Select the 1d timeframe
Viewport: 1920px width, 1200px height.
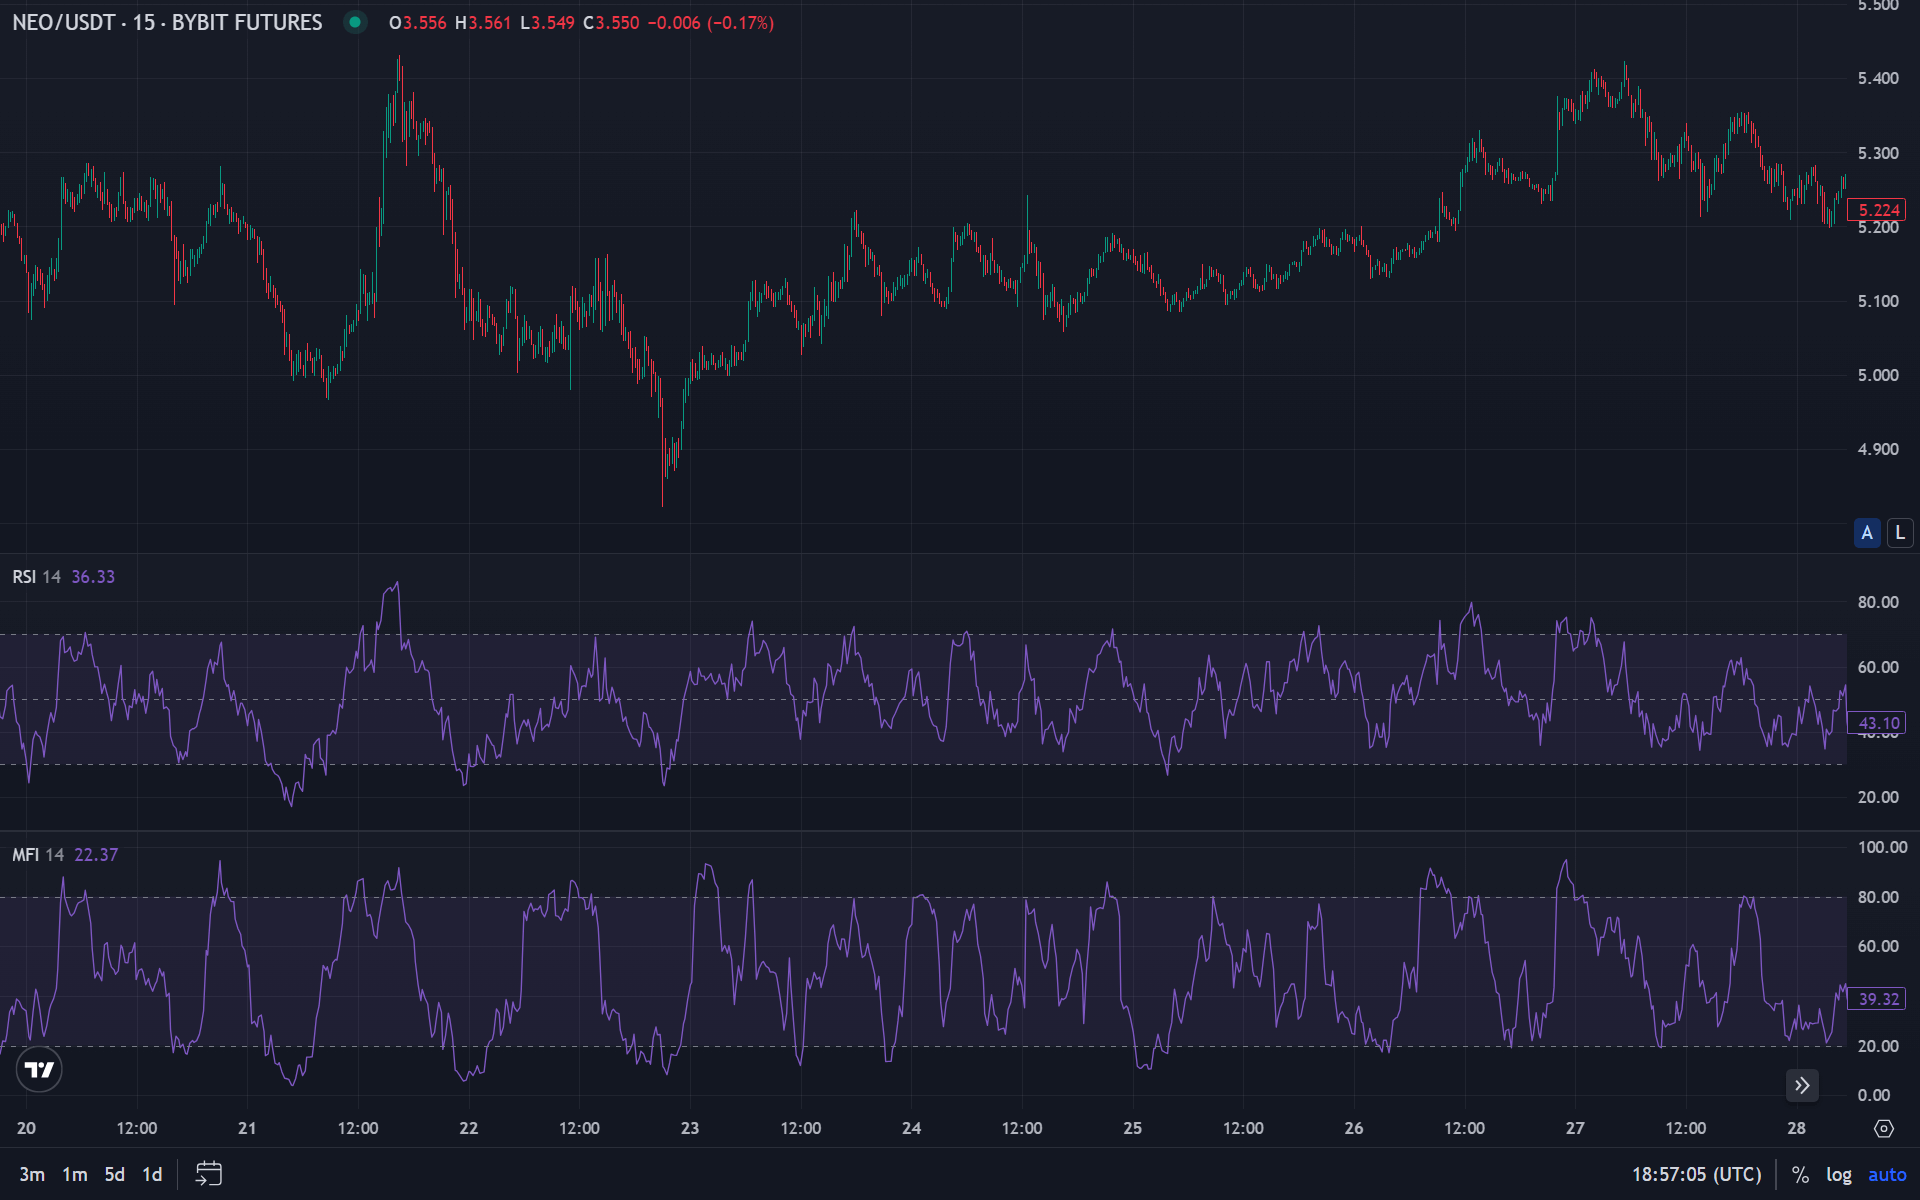[x=151, y=1173]
